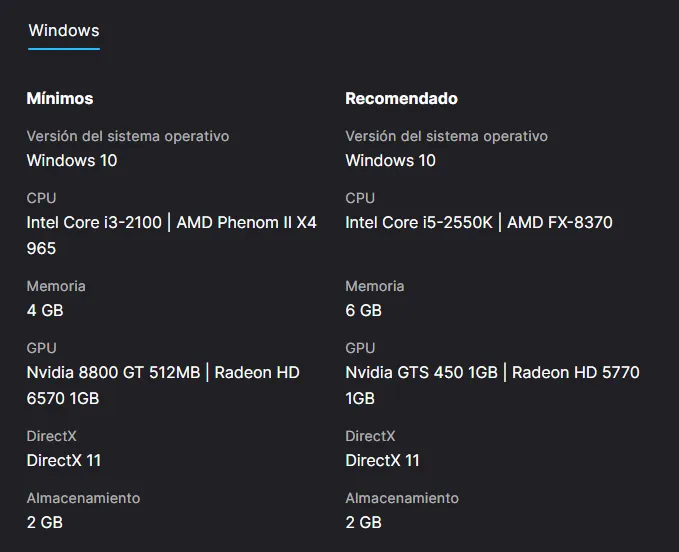Click Windows 10 under Recomendado
This screenshot has height=552, width=679.
click(x=391, y=160)
